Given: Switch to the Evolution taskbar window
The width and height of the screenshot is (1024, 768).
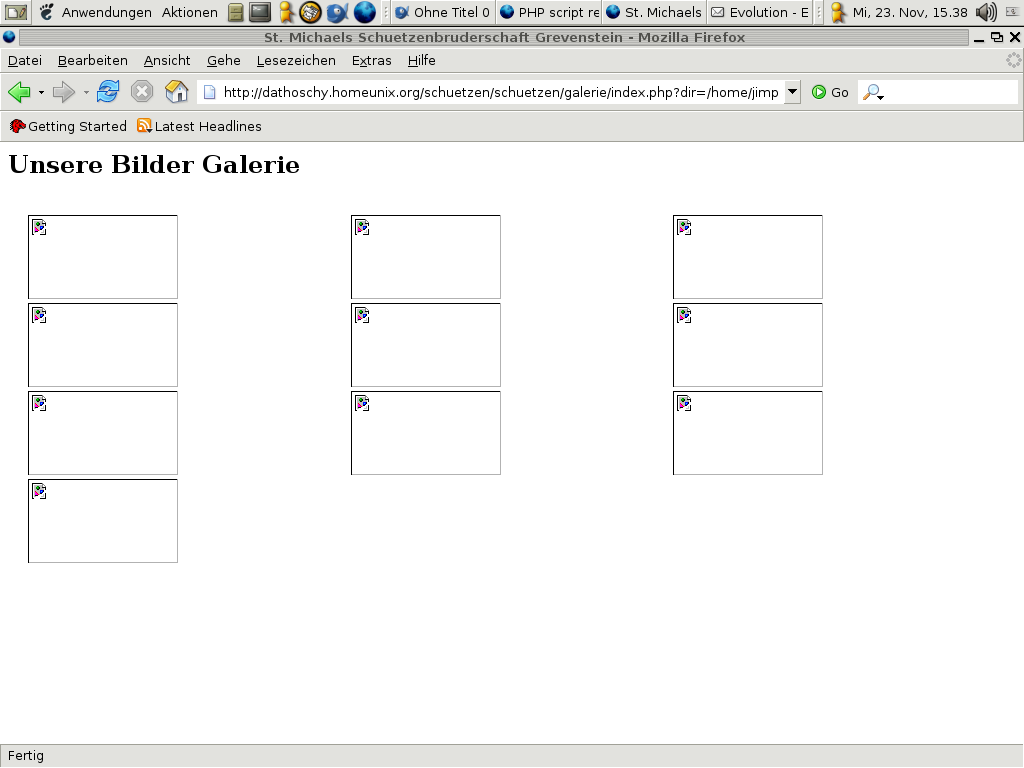Looking at the screenshot, I should point(760,12).
